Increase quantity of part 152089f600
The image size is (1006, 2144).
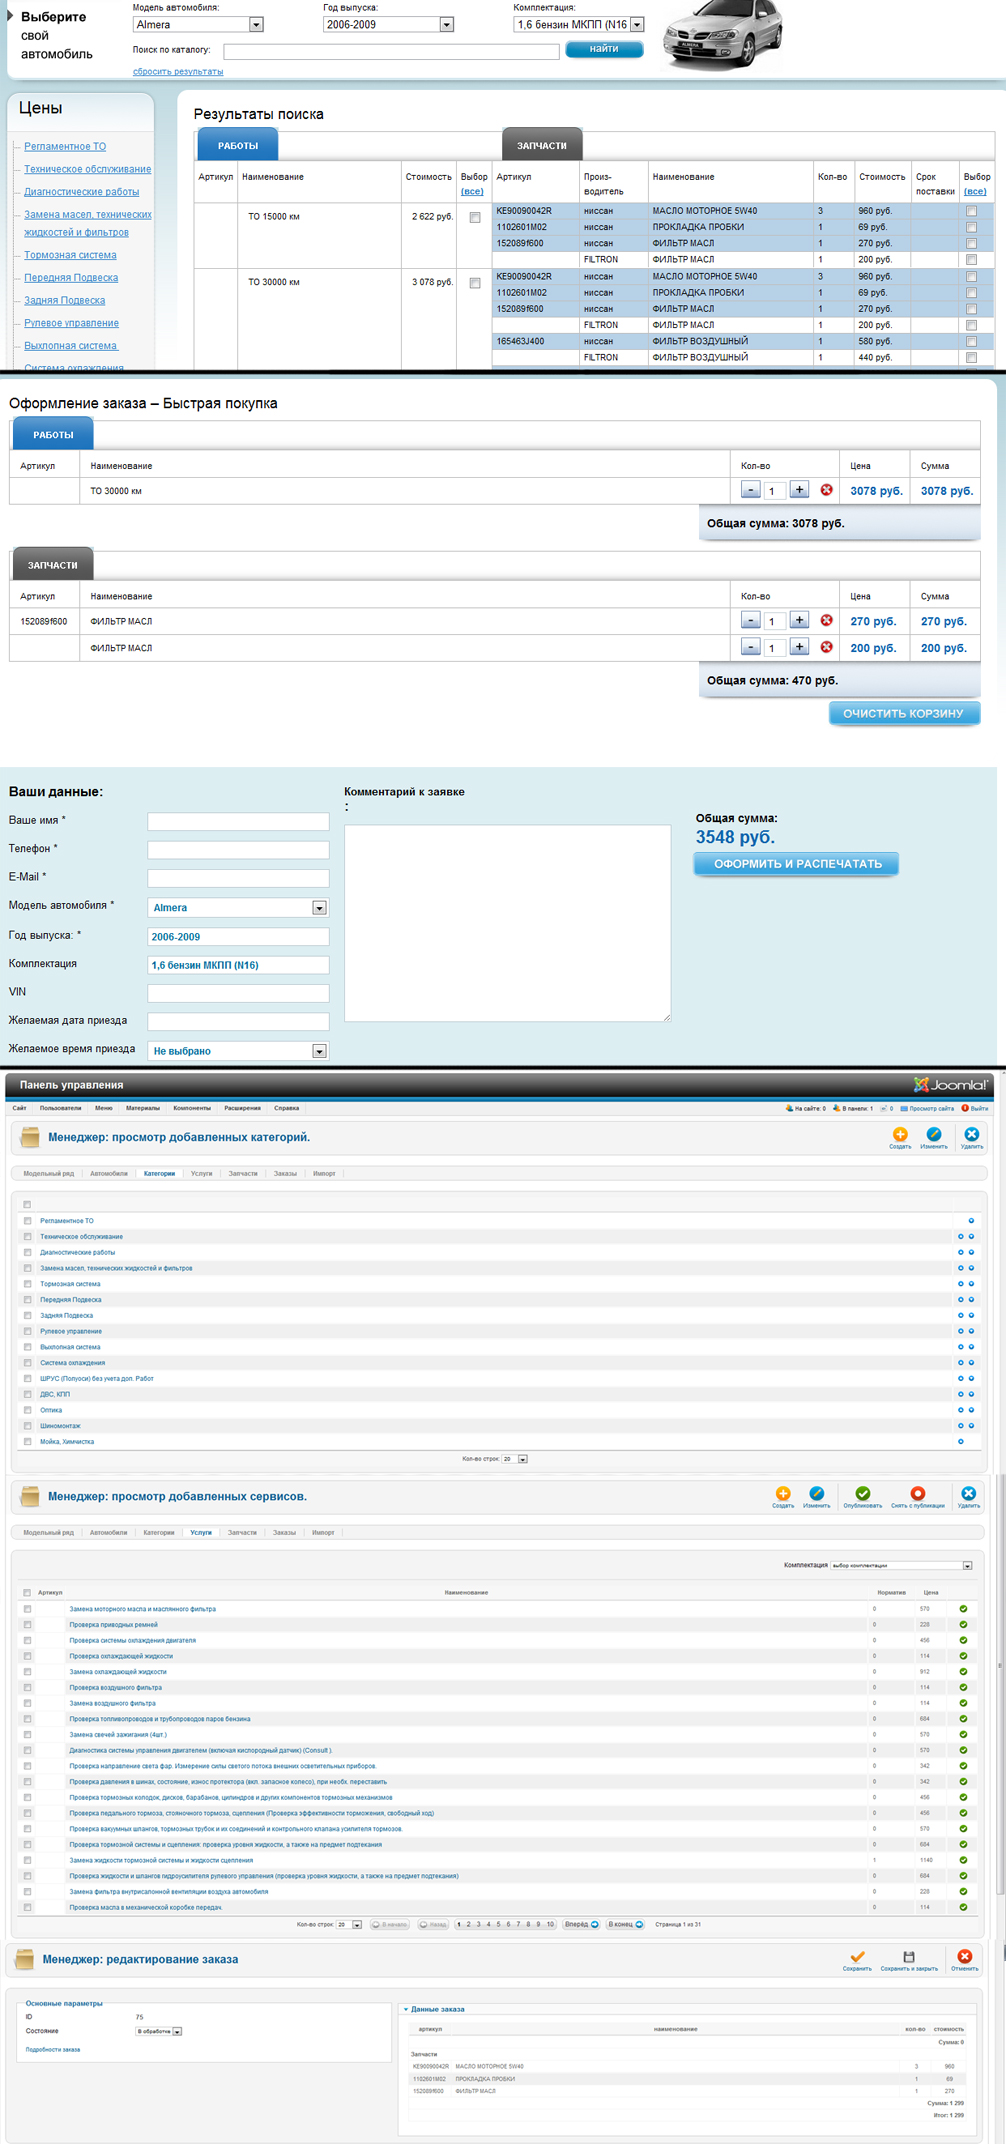point(799,620)
